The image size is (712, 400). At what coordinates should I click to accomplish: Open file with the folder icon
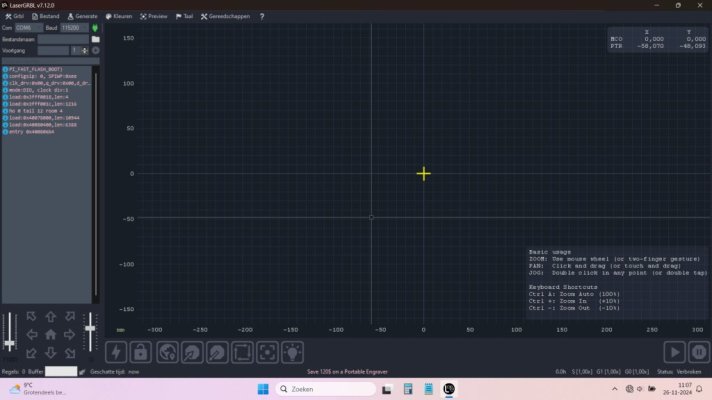tap(95, 39)
